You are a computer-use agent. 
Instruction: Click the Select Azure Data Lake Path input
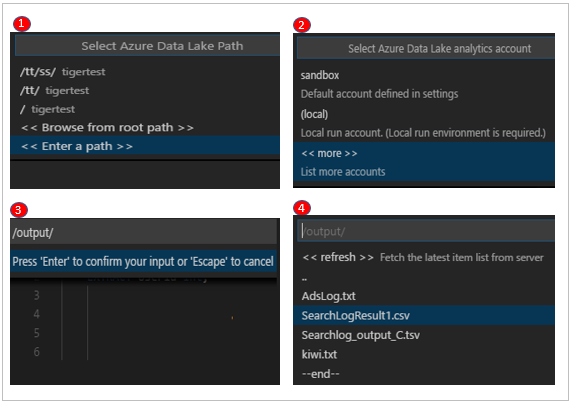(147, 46)
